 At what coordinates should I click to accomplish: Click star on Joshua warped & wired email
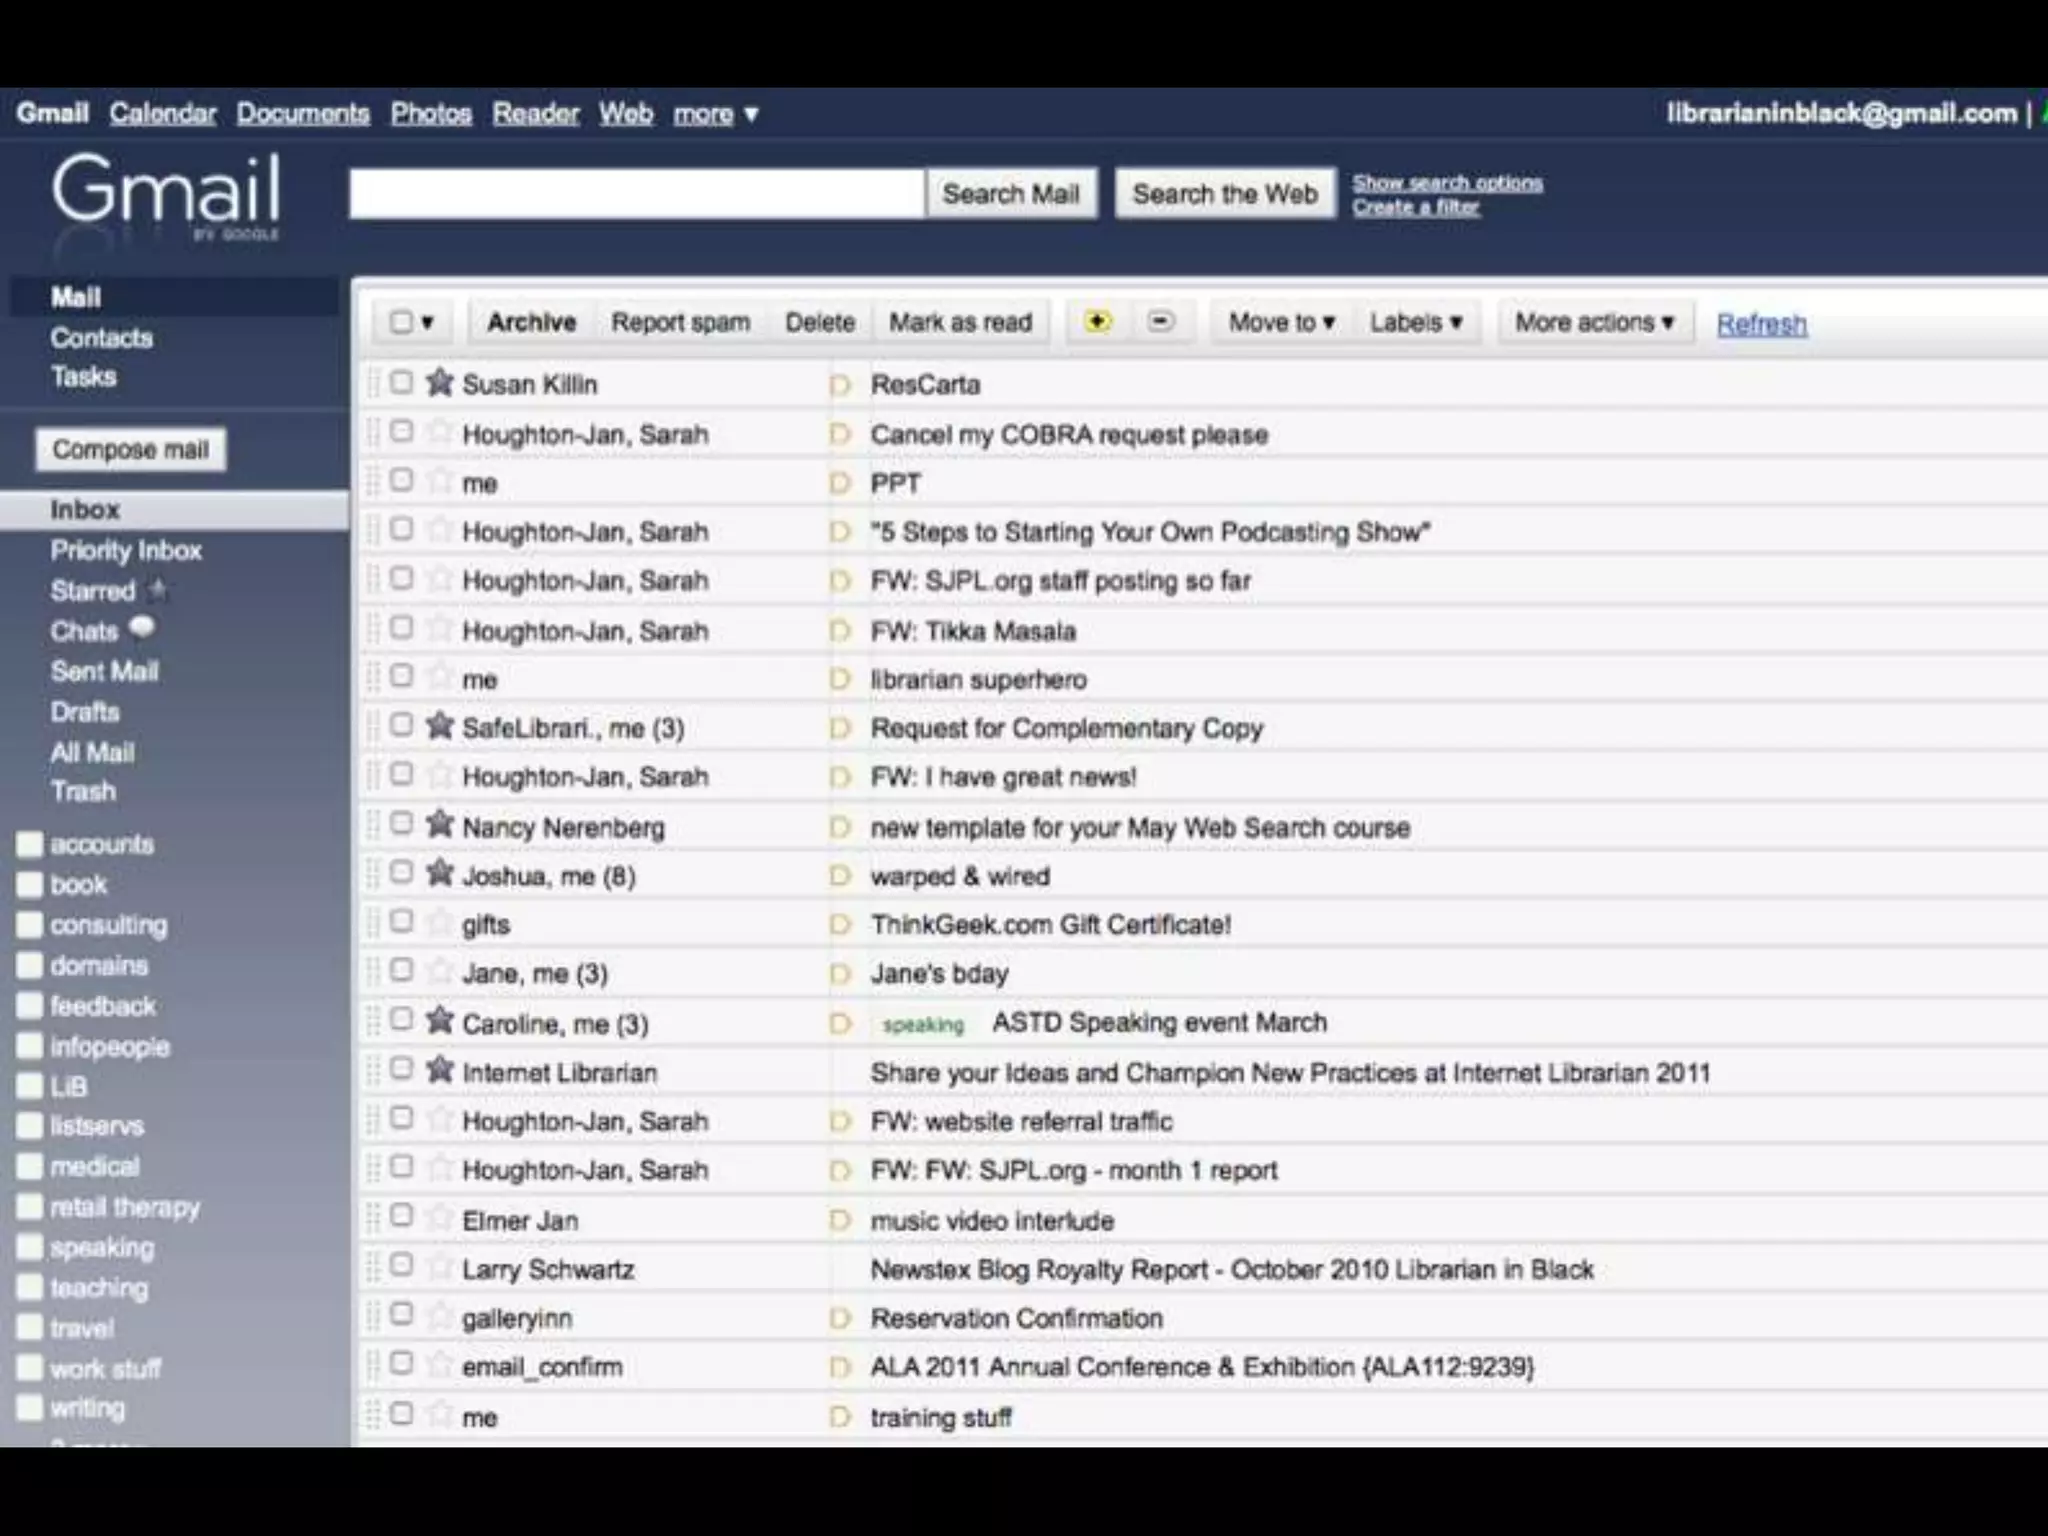[440, 873]
